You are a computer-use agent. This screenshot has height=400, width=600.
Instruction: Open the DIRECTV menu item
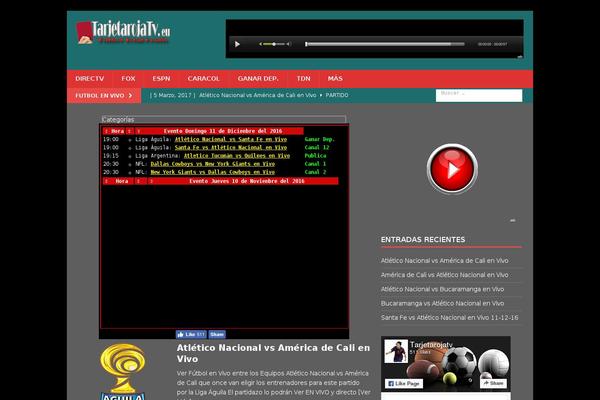tap(90, 78)
